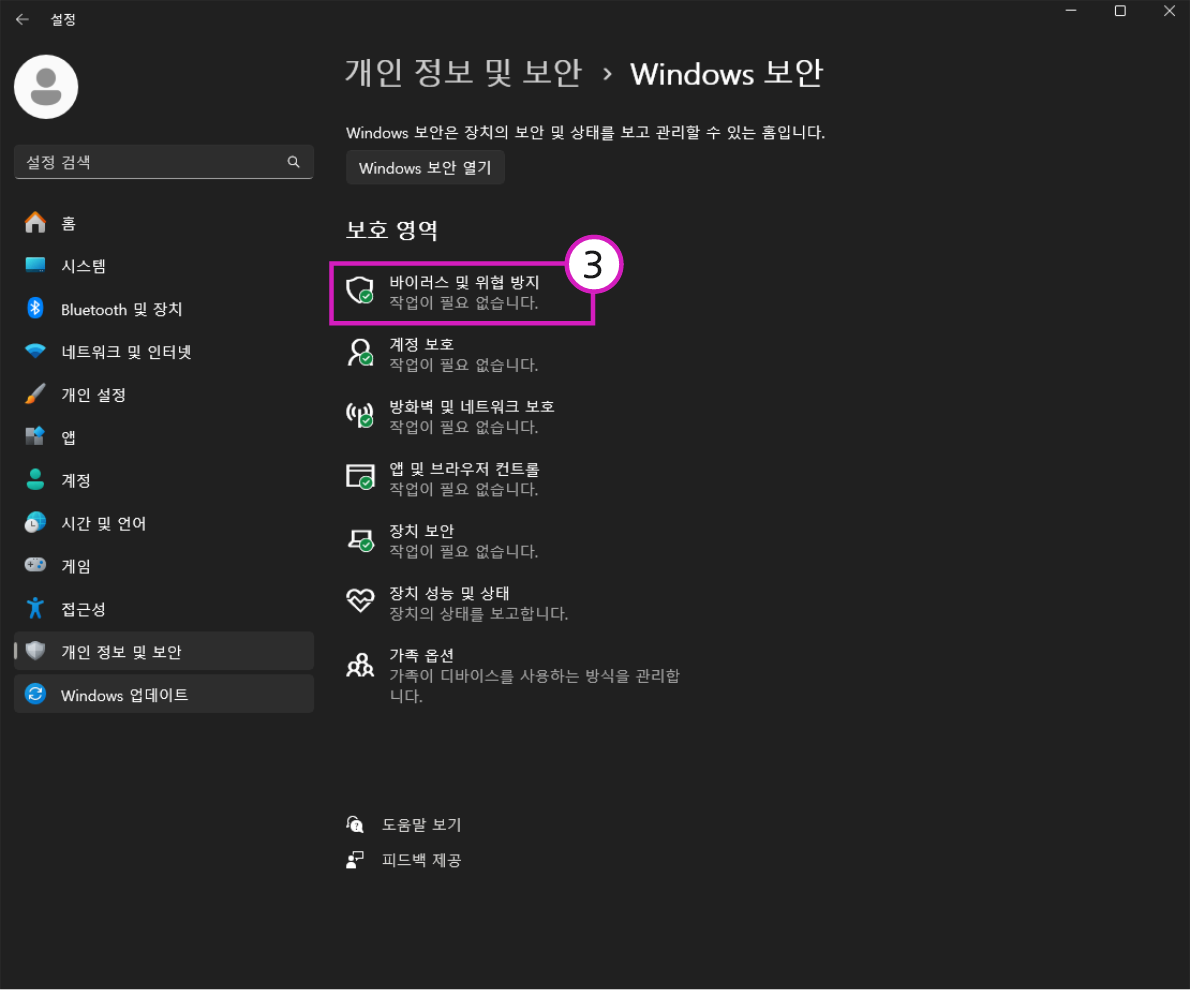Viewport: 1190px width, 990px height.
Task: Open the 앱 settings page
Action: tap(164, 437)
